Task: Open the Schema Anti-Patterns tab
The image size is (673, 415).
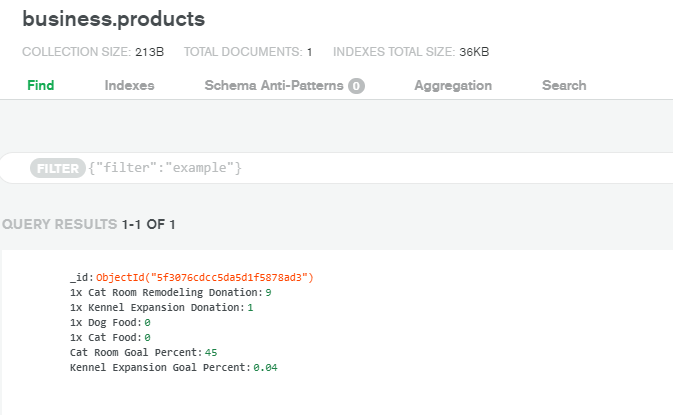Action: point(274,86)
